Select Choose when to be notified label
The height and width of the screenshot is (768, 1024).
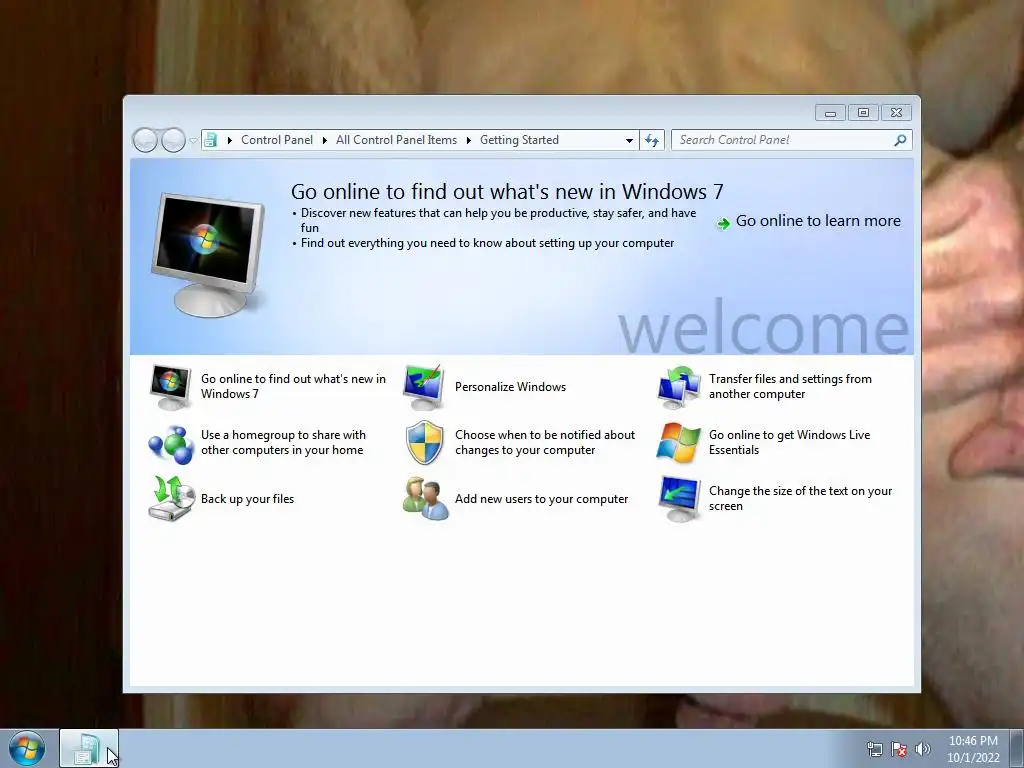545,442
